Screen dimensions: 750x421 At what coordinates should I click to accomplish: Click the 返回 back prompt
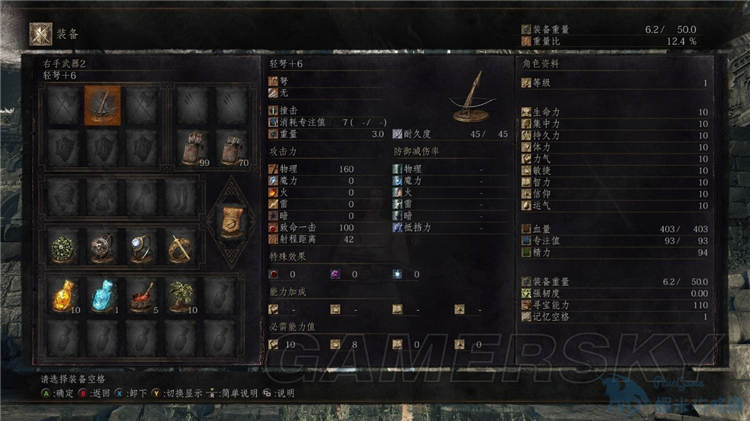95,393
